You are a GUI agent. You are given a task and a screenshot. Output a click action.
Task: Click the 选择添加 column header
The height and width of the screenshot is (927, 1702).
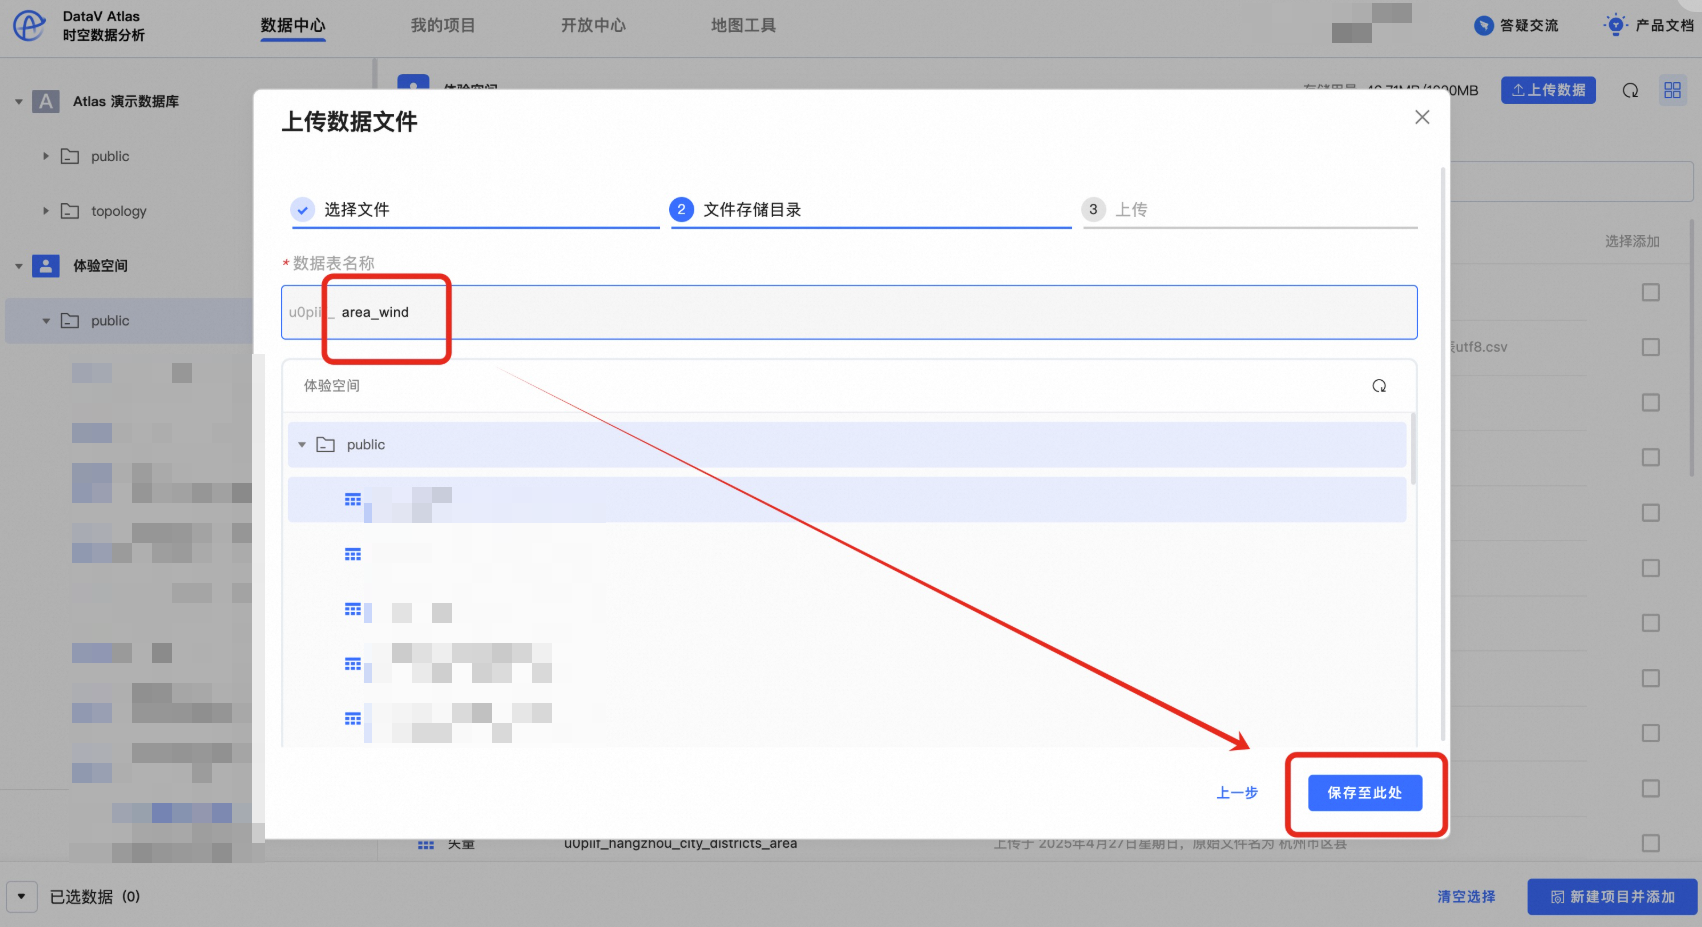tap(1632, 241)
